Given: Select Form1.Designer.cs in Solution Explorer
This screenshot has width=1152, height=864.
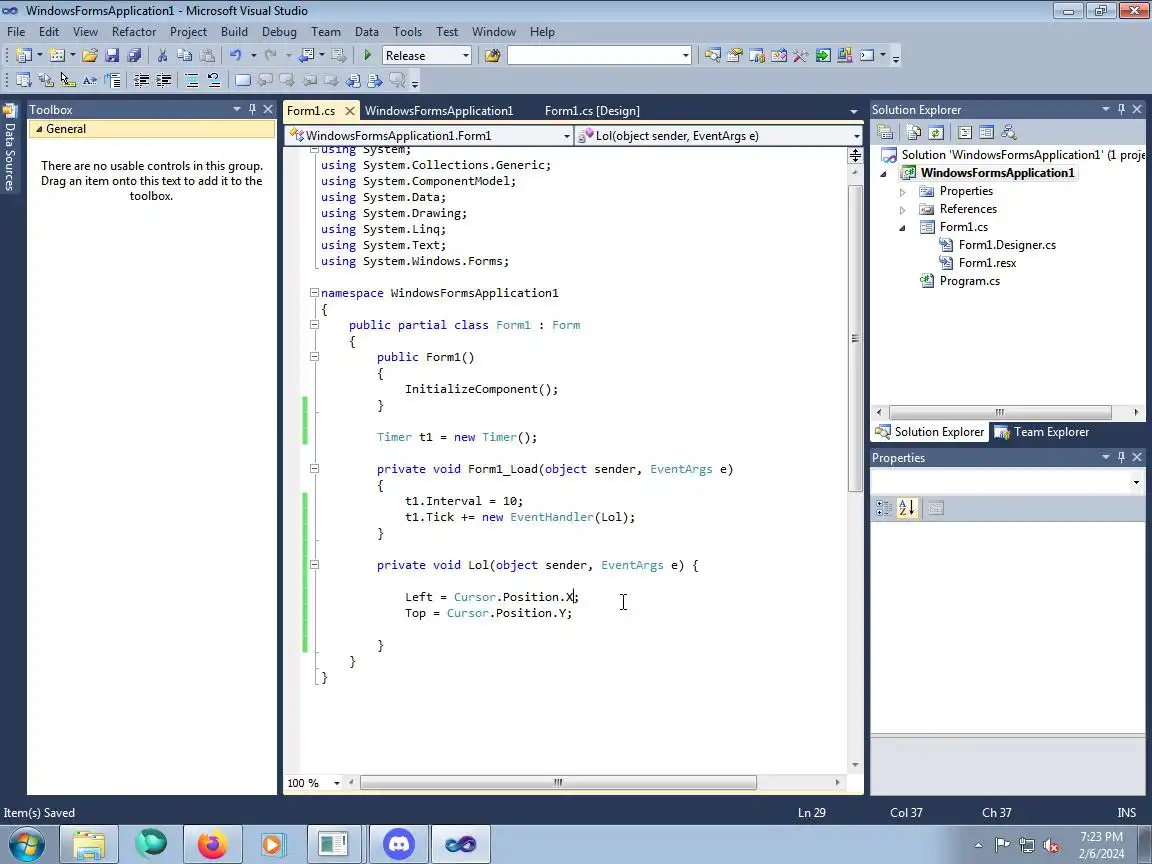Looking at the screenshot, I should pyautogui.click(x=1007, y=245).
